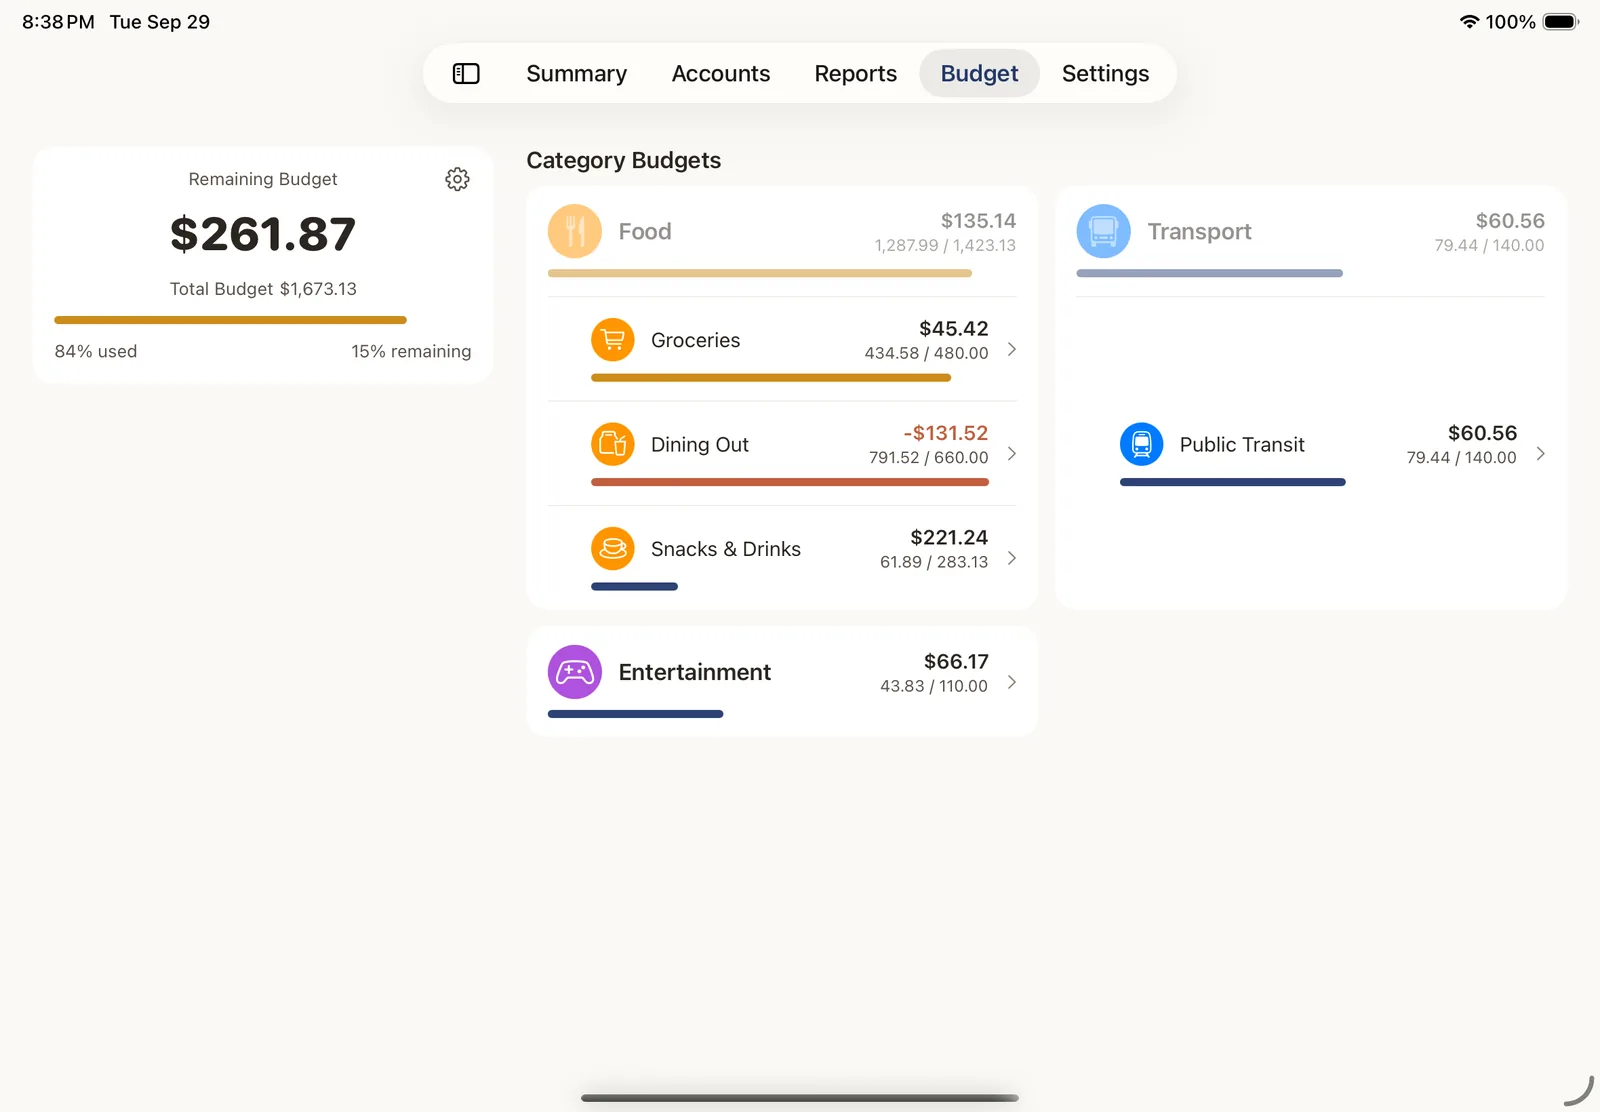
Task: Click the Dining Out takeaway icon
Action: [x=613, y=444]
